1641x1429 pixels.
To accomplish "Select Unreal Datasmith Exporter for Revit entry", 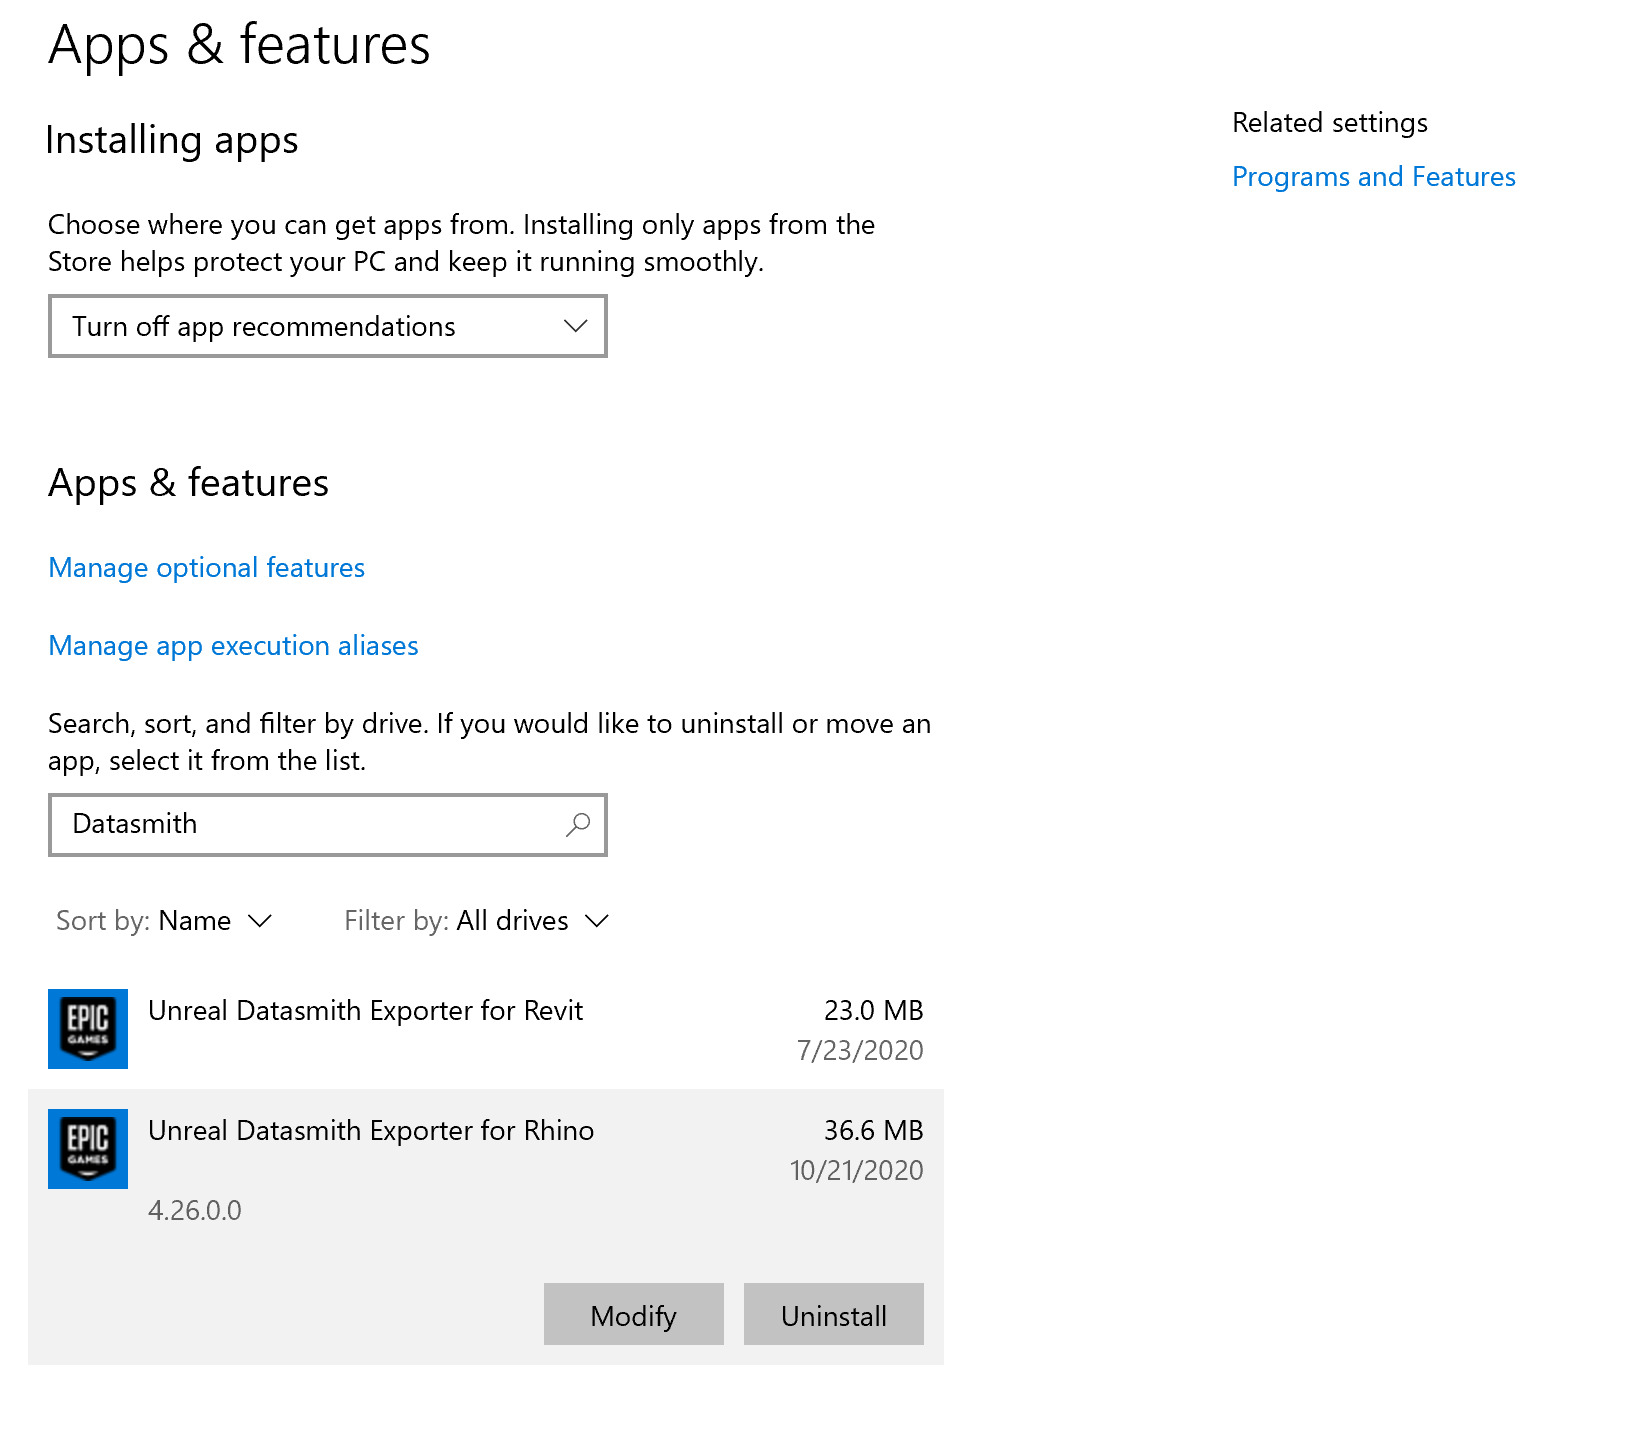I will [365, 1010].
